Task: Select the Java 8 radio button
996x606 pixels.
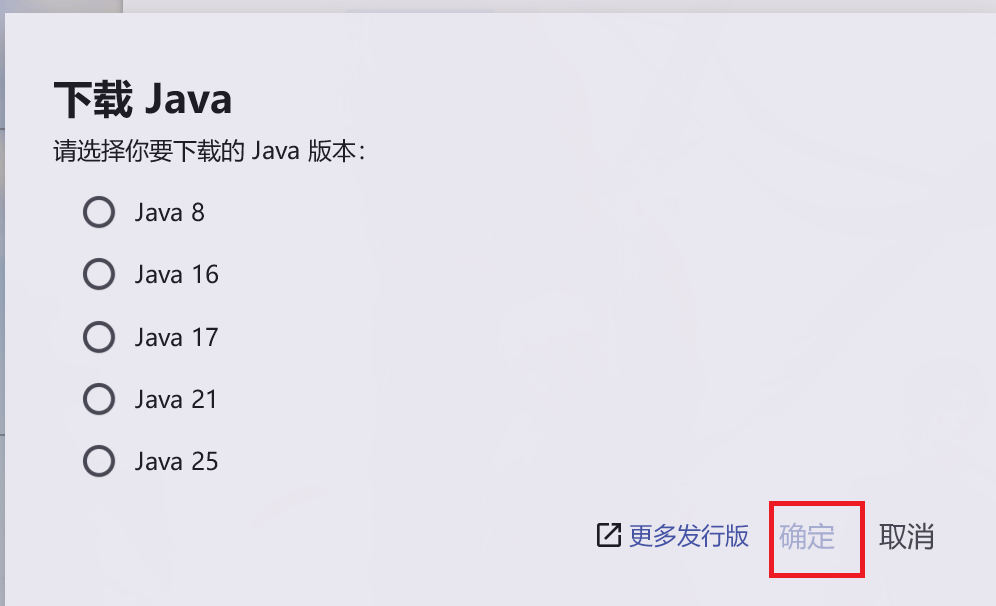Action: coord(99,212)
